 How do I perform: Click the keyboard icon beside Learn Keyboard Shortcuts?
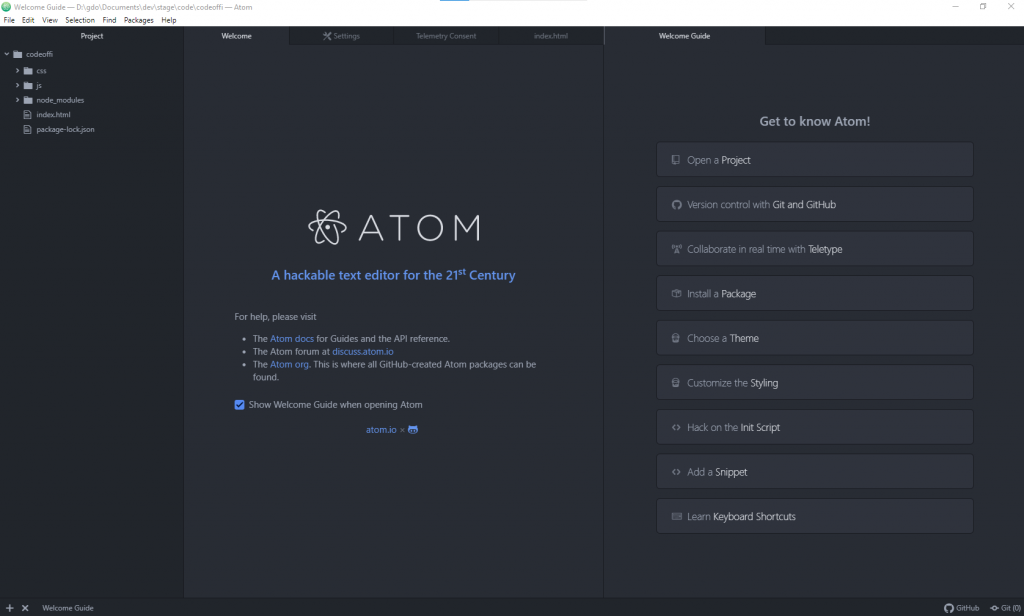677,516
